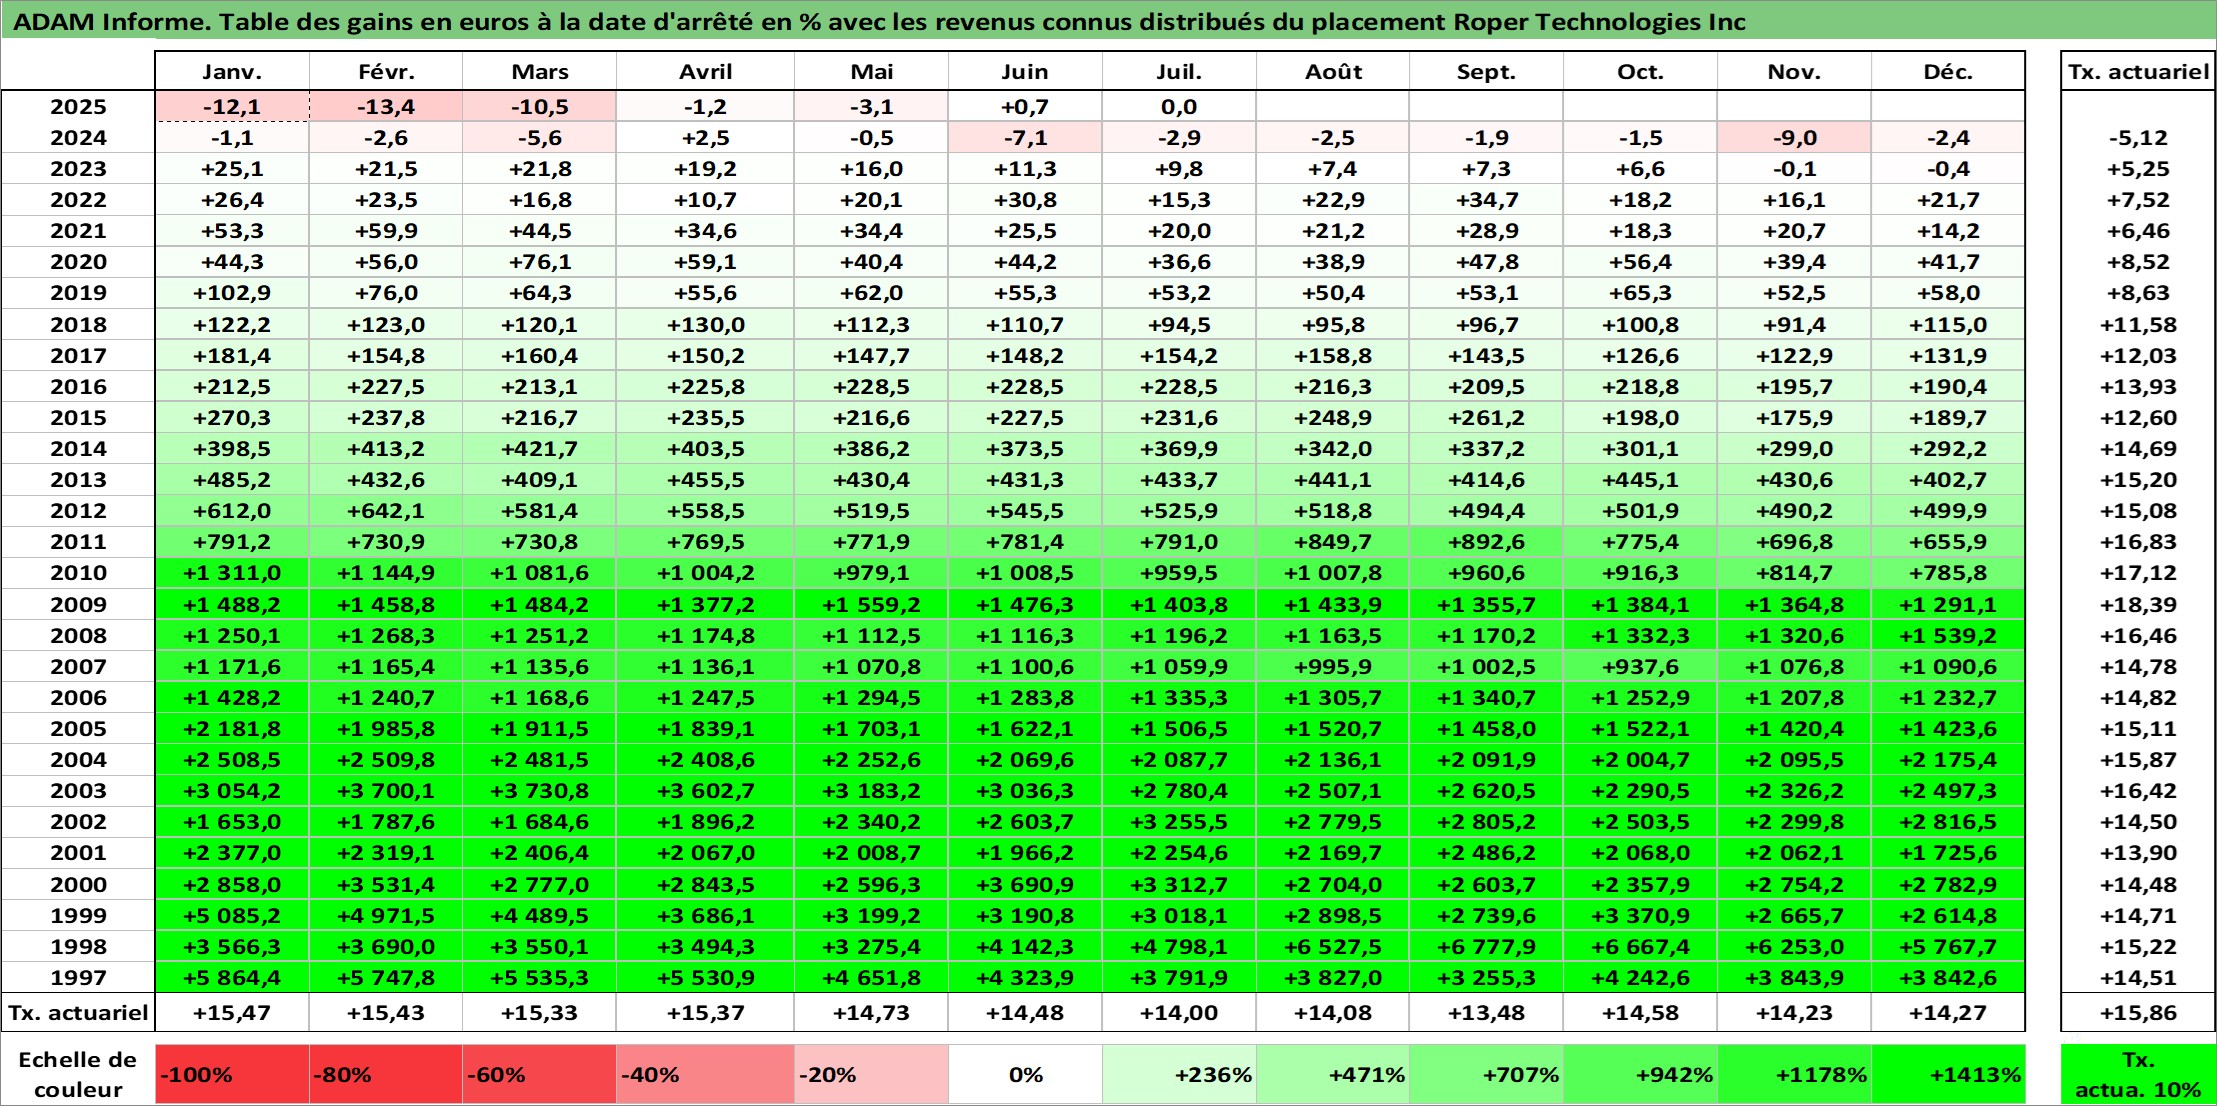Click the 0,0 cell for July 2025
This screenshot has width=2217, height=1106.
(1179, 106)
